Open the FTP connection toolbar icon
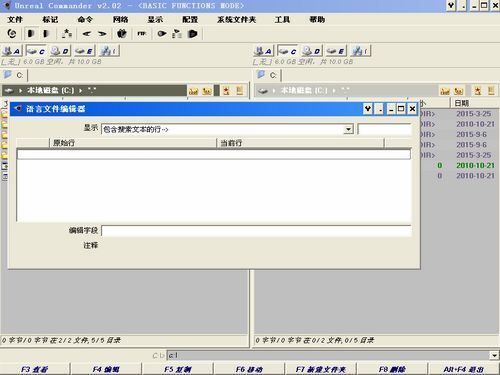500x375 pixels. pyautogui.click(x=142, y=34)
